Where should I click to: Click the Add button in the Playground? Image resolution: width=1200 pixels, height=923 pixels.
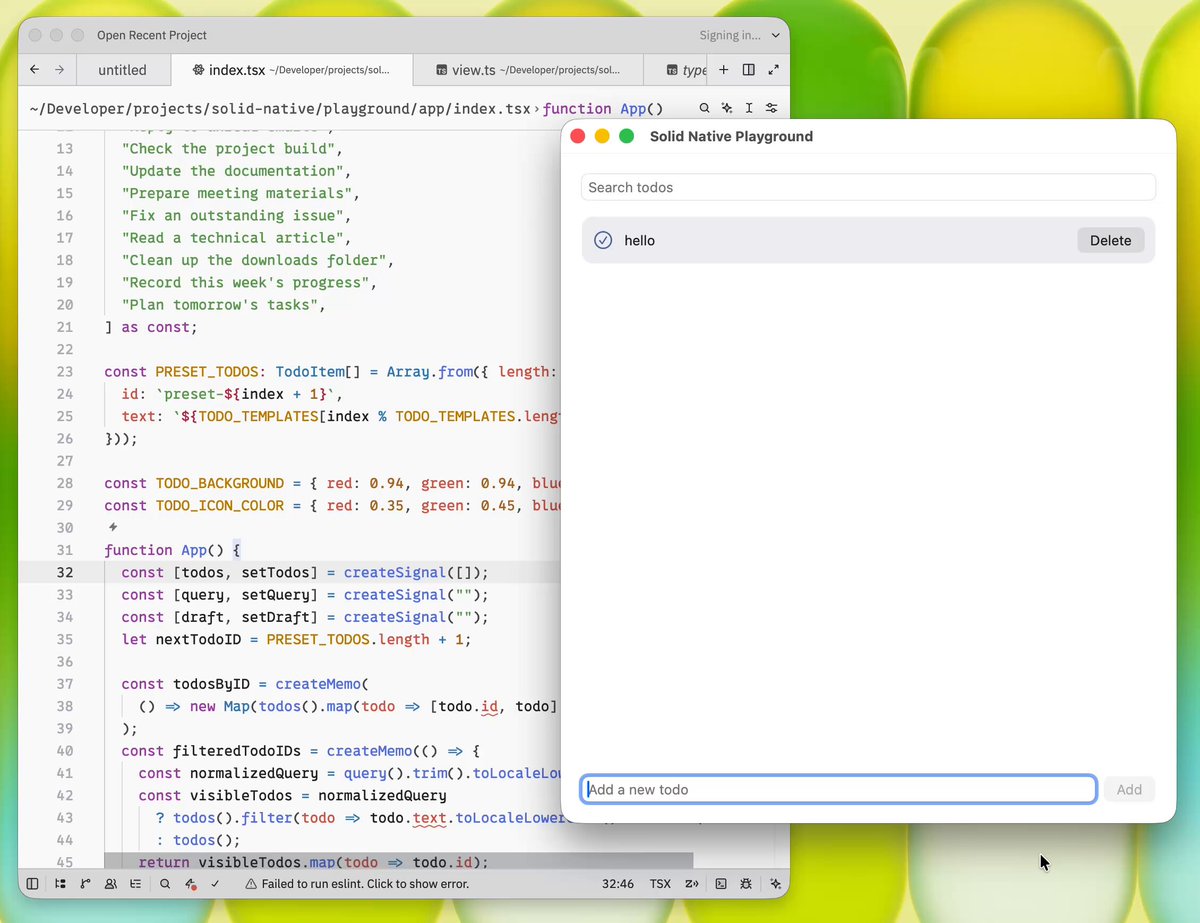click(1130, 789)
